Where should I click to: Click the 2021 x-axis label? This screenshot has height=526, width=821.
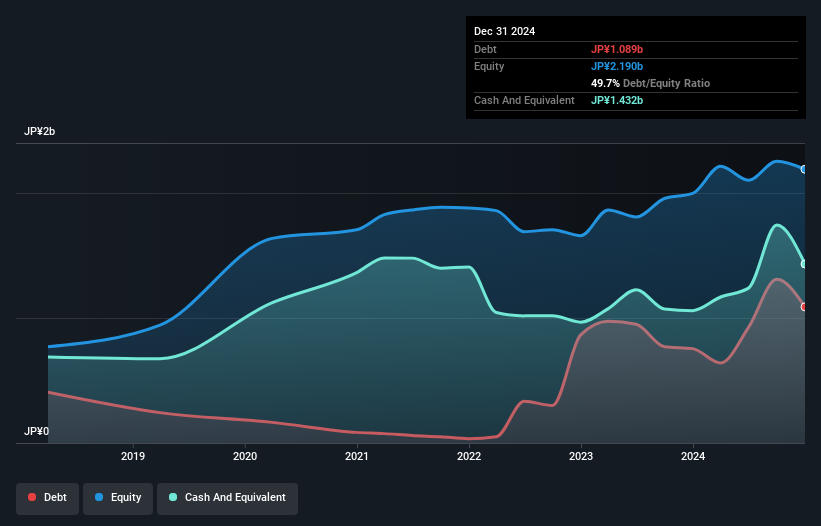[357, 456]
